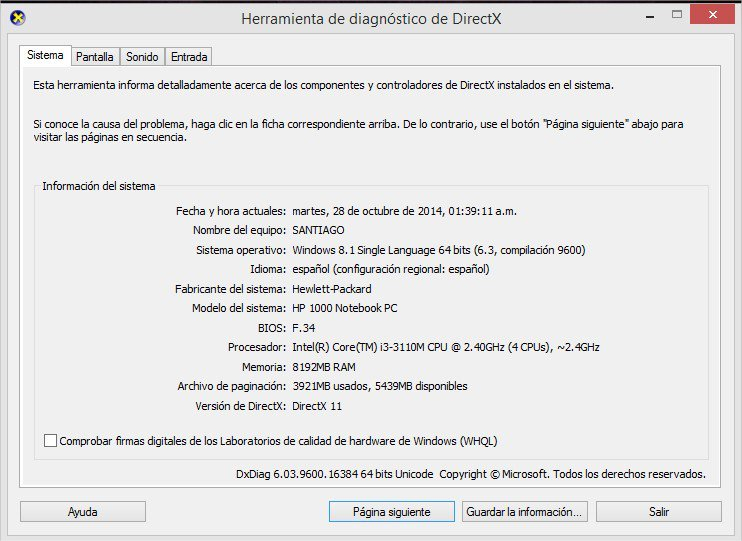The image size is (742, 541).
Task: Click the DirectX 11 version value
Action: [x=319, y=406]
